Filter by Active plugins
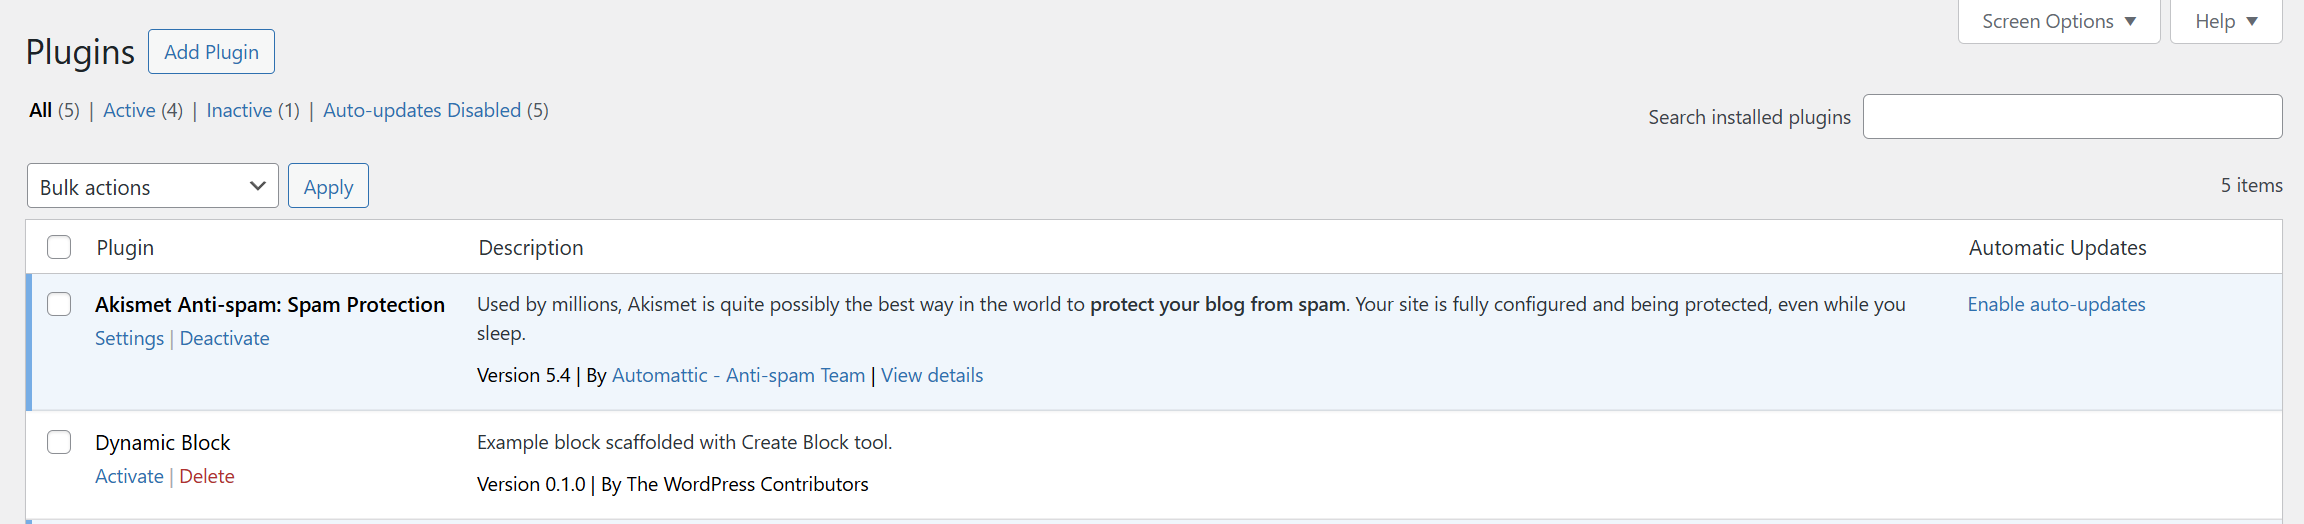The width and height of the screenshot is (2304, 524). pyautogui.click(x=129, y=110)
